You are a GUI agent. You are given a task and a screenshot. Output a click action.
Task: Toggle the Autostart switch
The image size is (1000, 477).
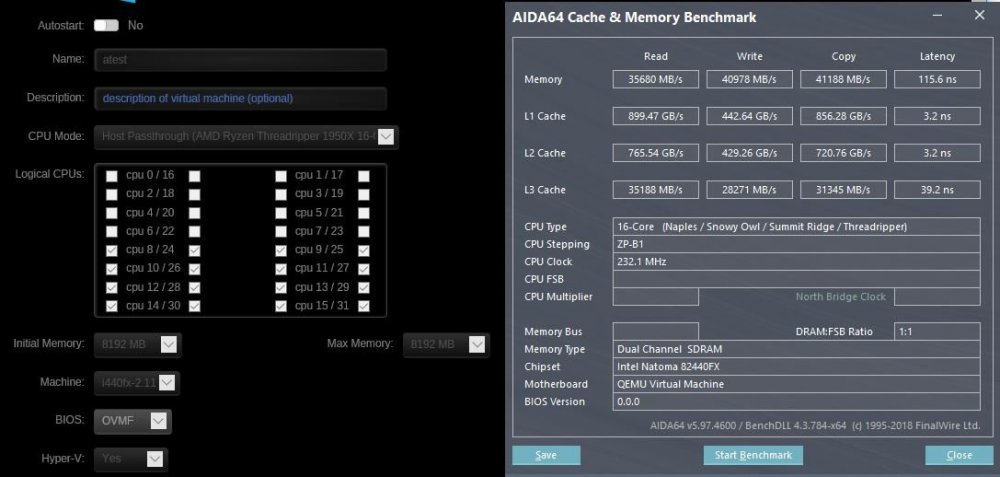(106, 25)
